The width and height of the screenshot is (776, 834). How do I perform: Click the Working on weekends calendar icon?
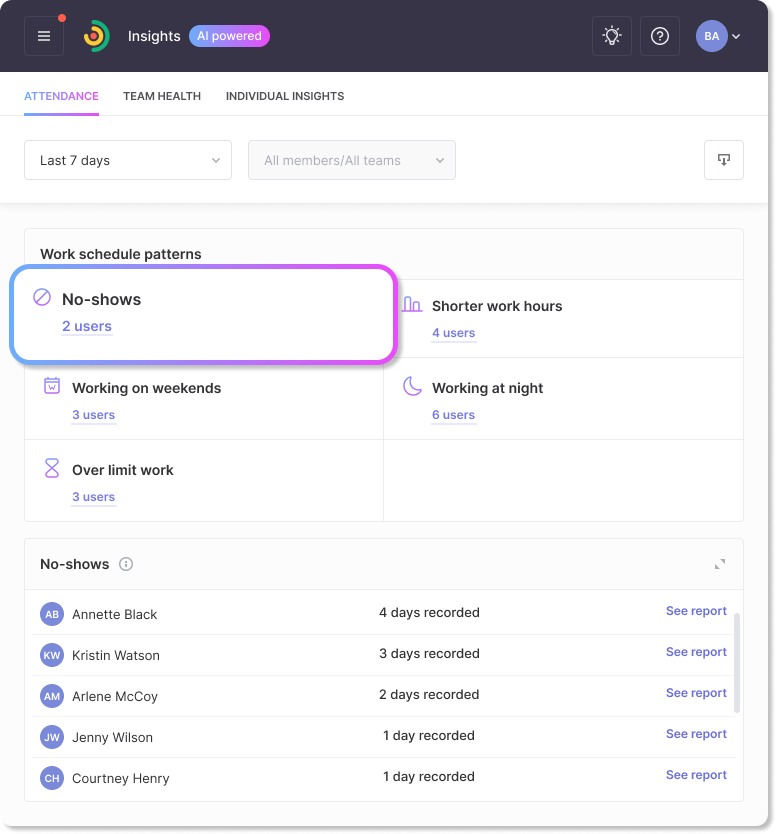tap(52, 386)
